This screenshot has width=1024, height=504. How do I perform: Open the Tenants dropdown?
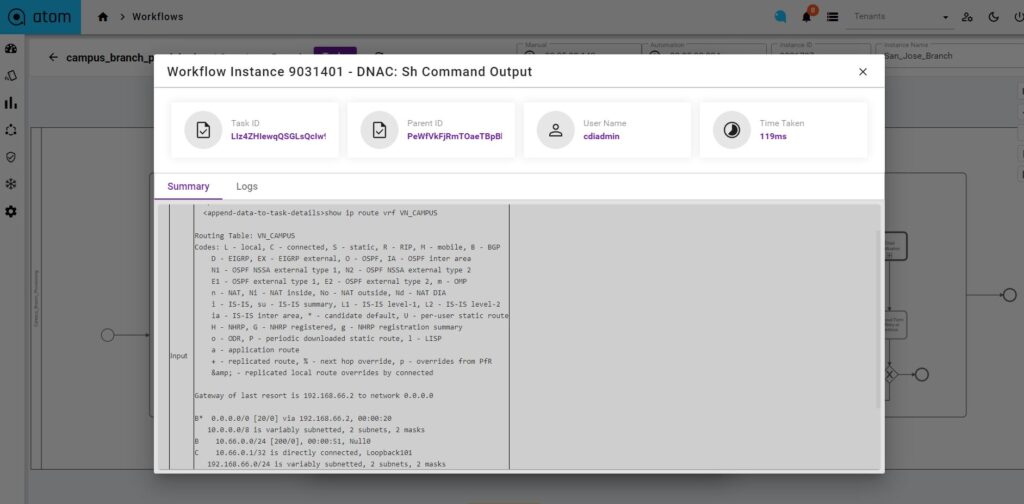point(901,17)
